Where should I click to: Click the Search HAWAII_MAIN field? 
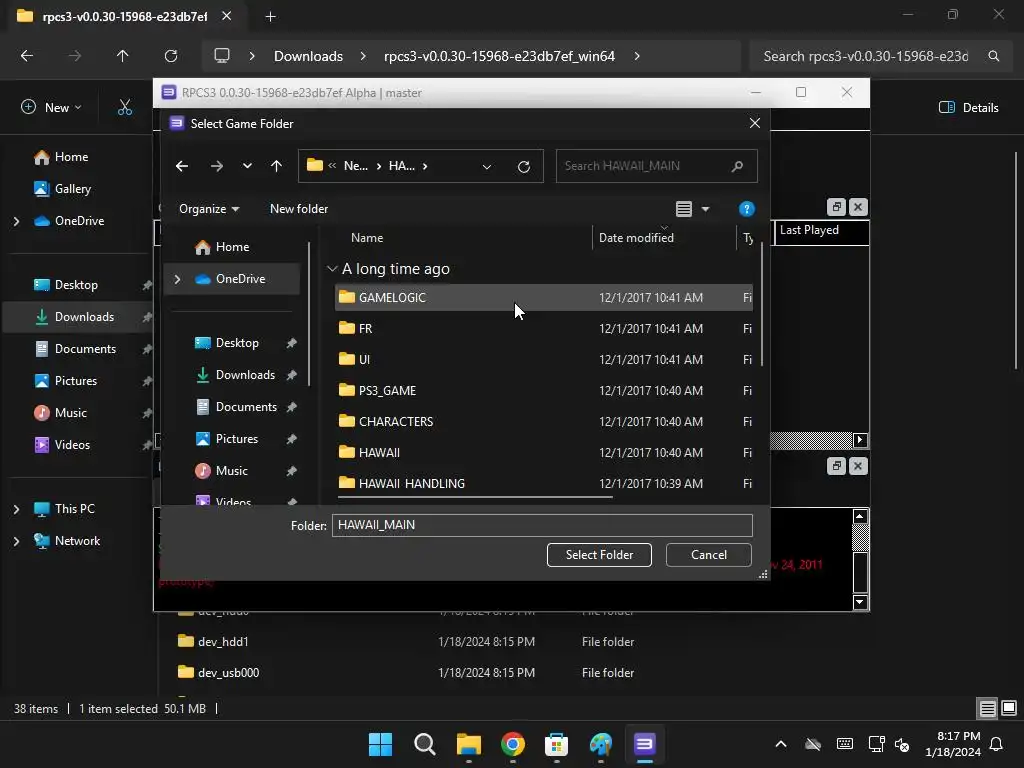(x=656, y=166)
